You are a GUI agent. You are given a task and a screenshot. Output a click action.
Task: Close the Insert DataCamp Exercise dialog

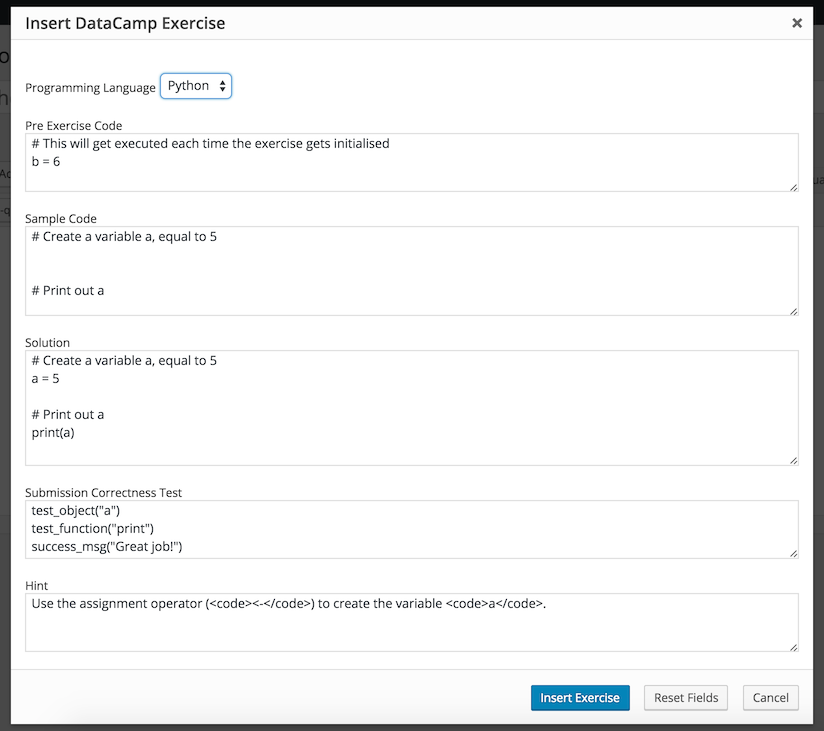797,23
